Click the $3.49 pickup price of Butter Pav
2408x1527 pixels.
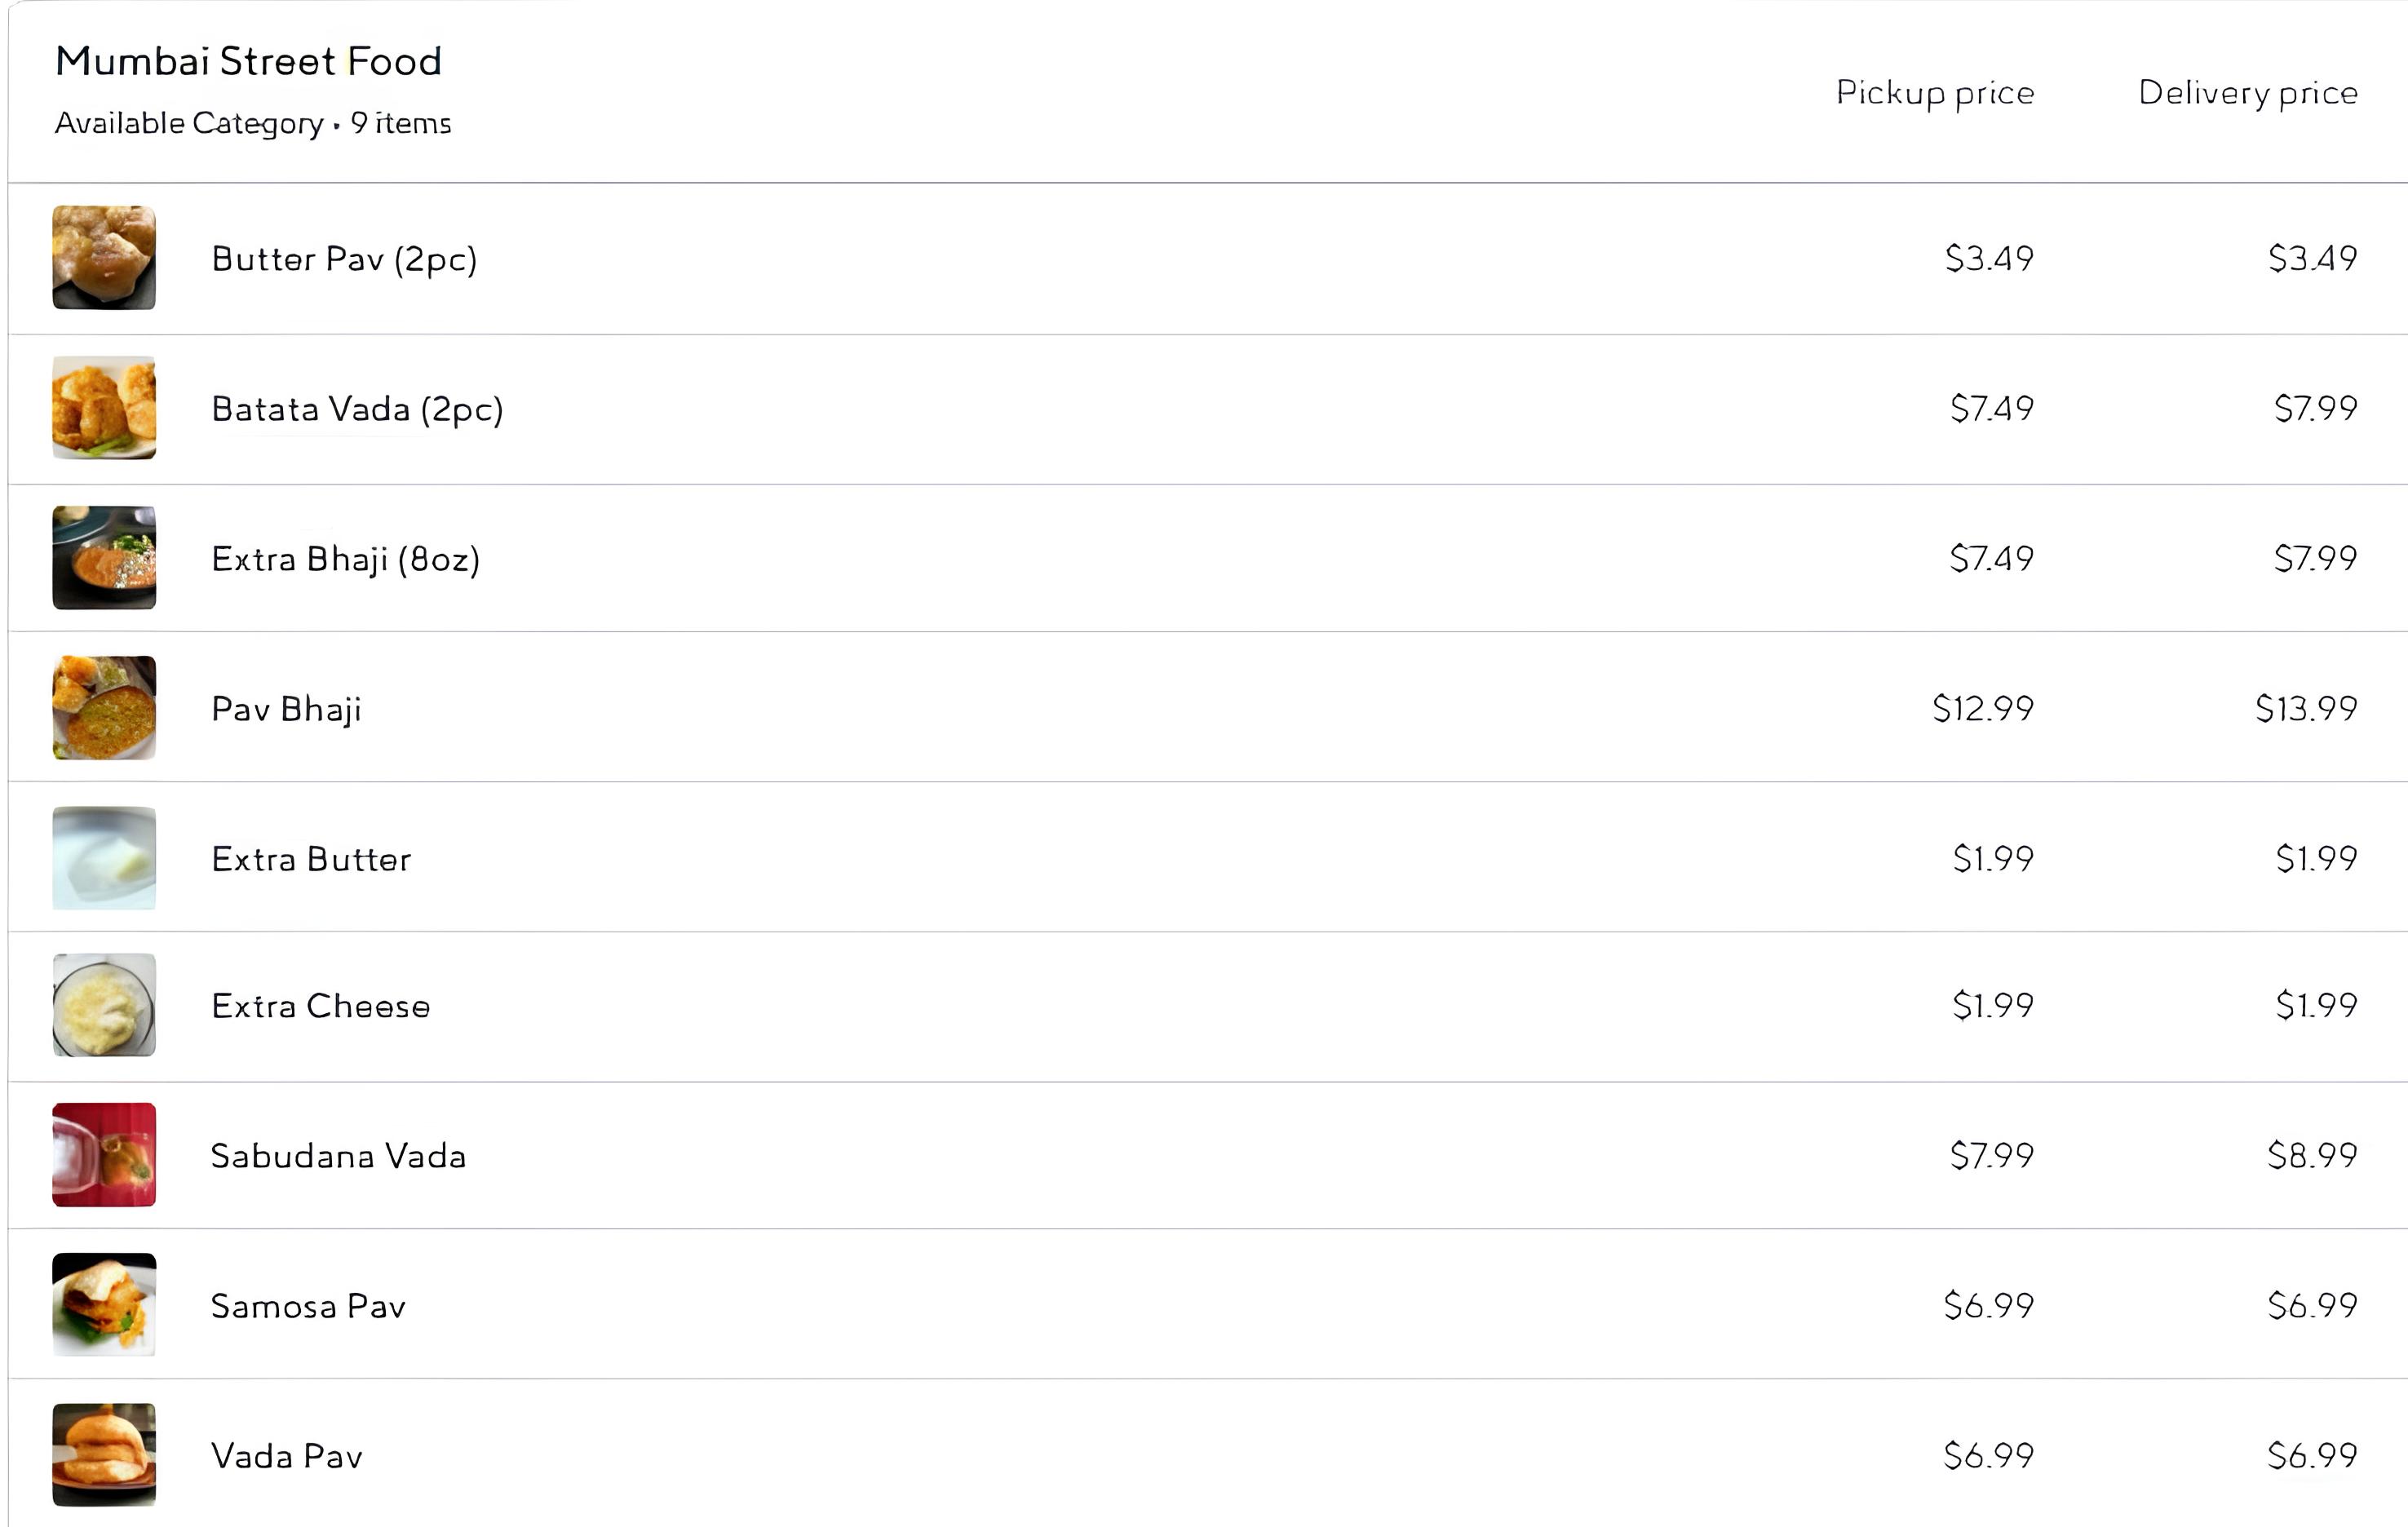[1989, 259]
